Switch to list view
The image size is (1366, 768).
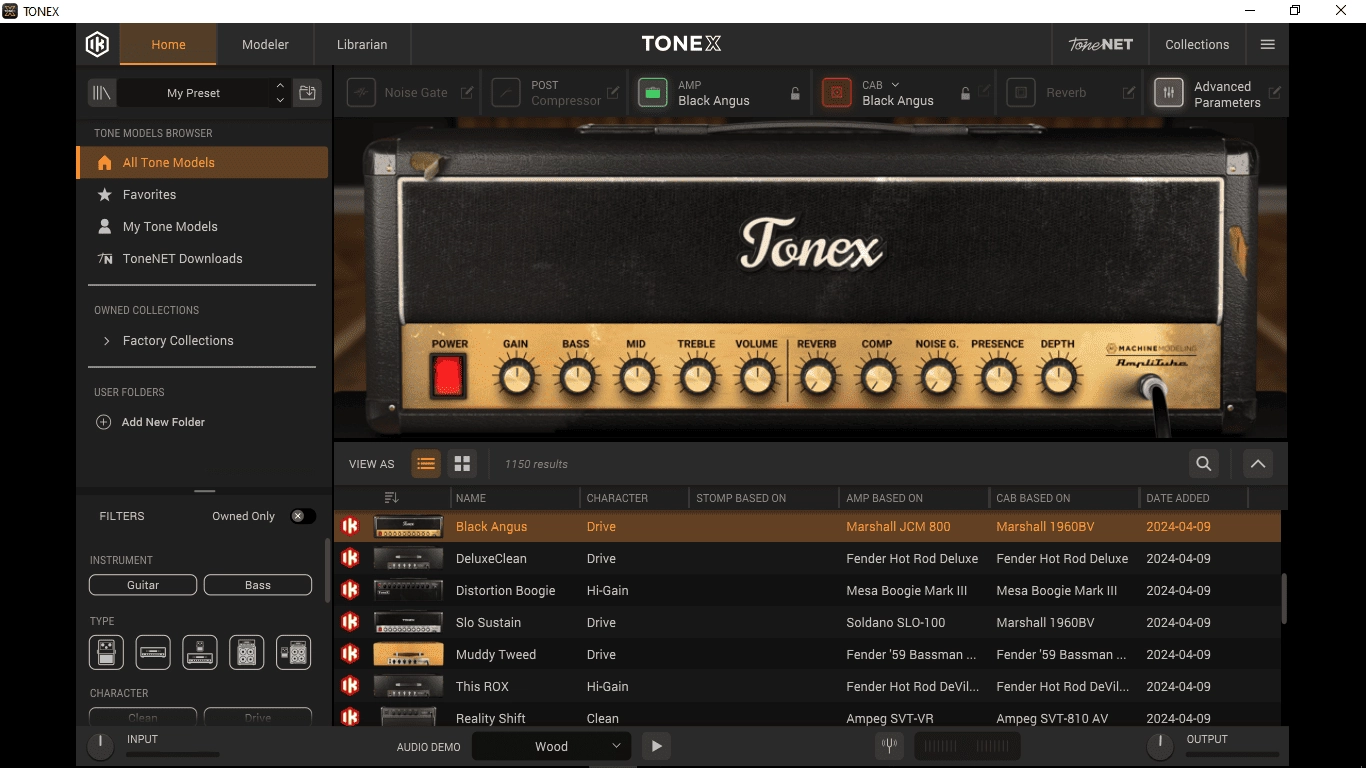tap(426, 464)
